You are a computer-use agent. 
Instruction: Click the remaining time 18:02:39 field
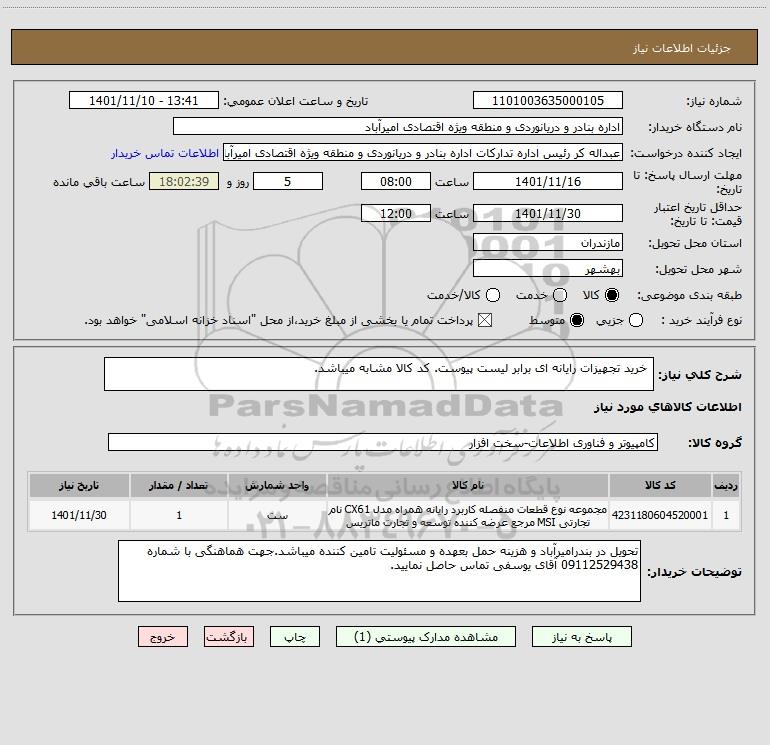coord(184,181)
